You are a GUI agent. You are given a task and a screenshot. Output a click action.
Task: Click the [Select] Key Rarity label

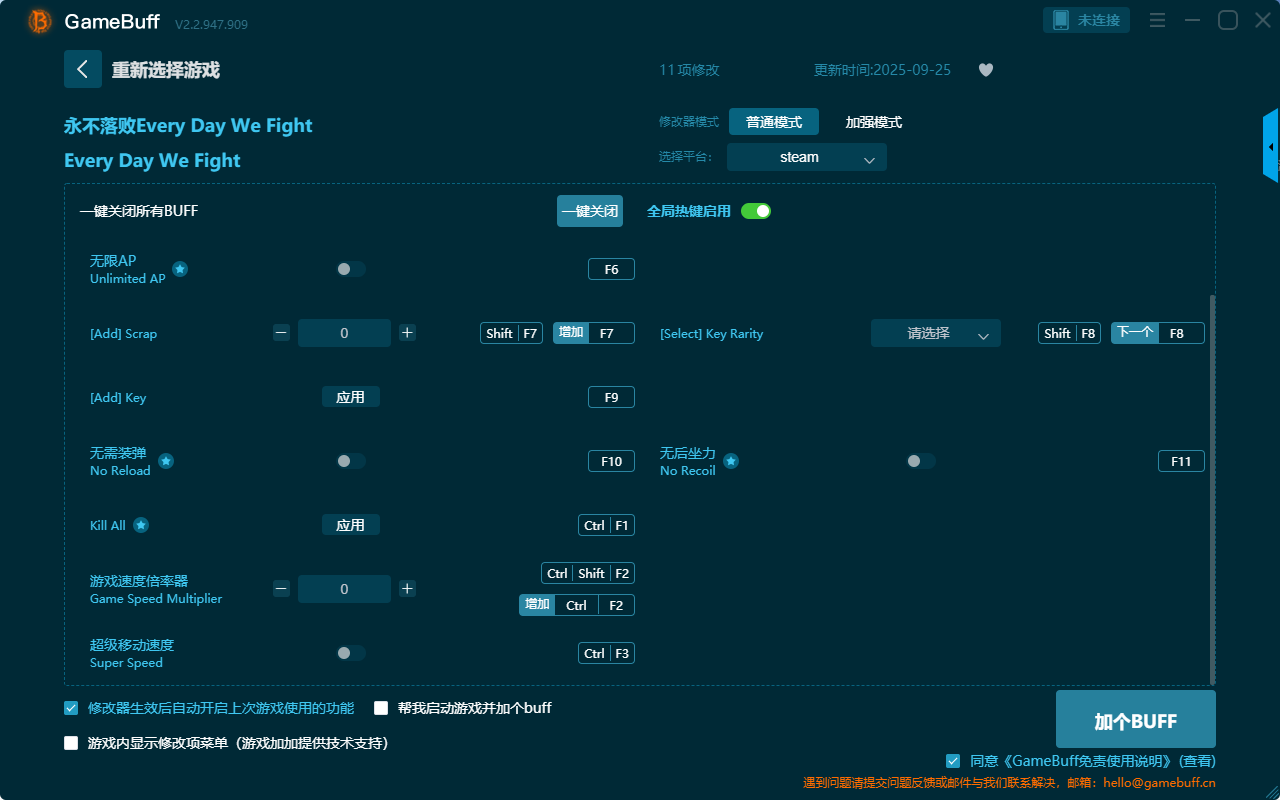click(x=711, y=333)
